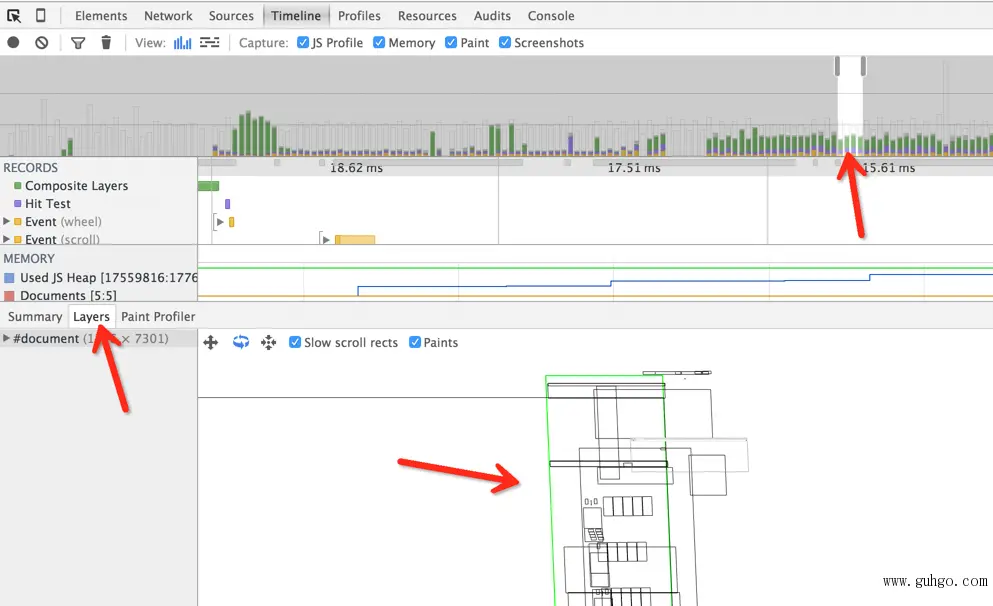Toggle the JS Profile checkbox

303,42
